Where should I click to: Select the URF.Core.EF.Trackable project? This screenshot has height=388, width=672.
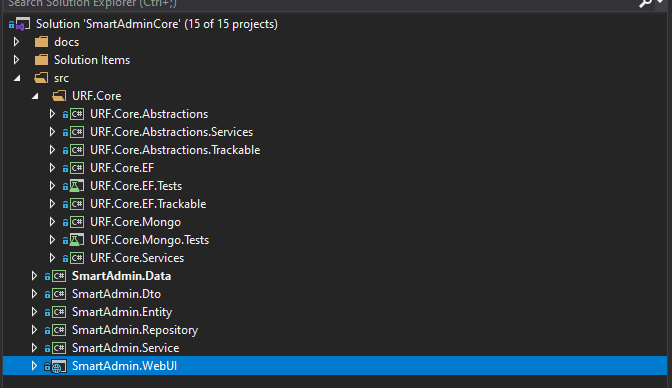click(x=148, y=204)
